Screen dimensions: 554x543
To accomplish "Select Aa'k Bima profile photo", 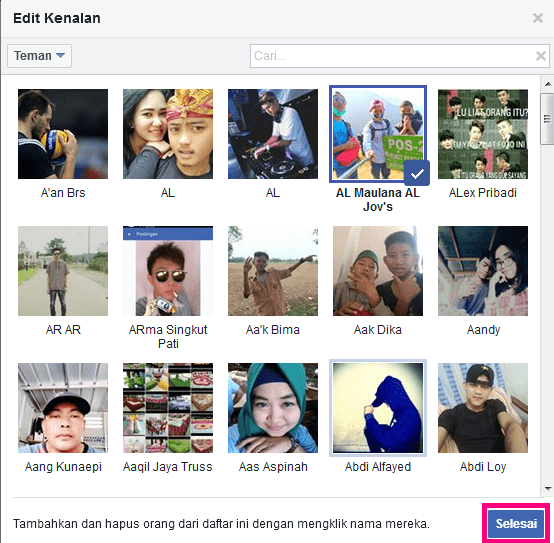I will pos(273,271).
